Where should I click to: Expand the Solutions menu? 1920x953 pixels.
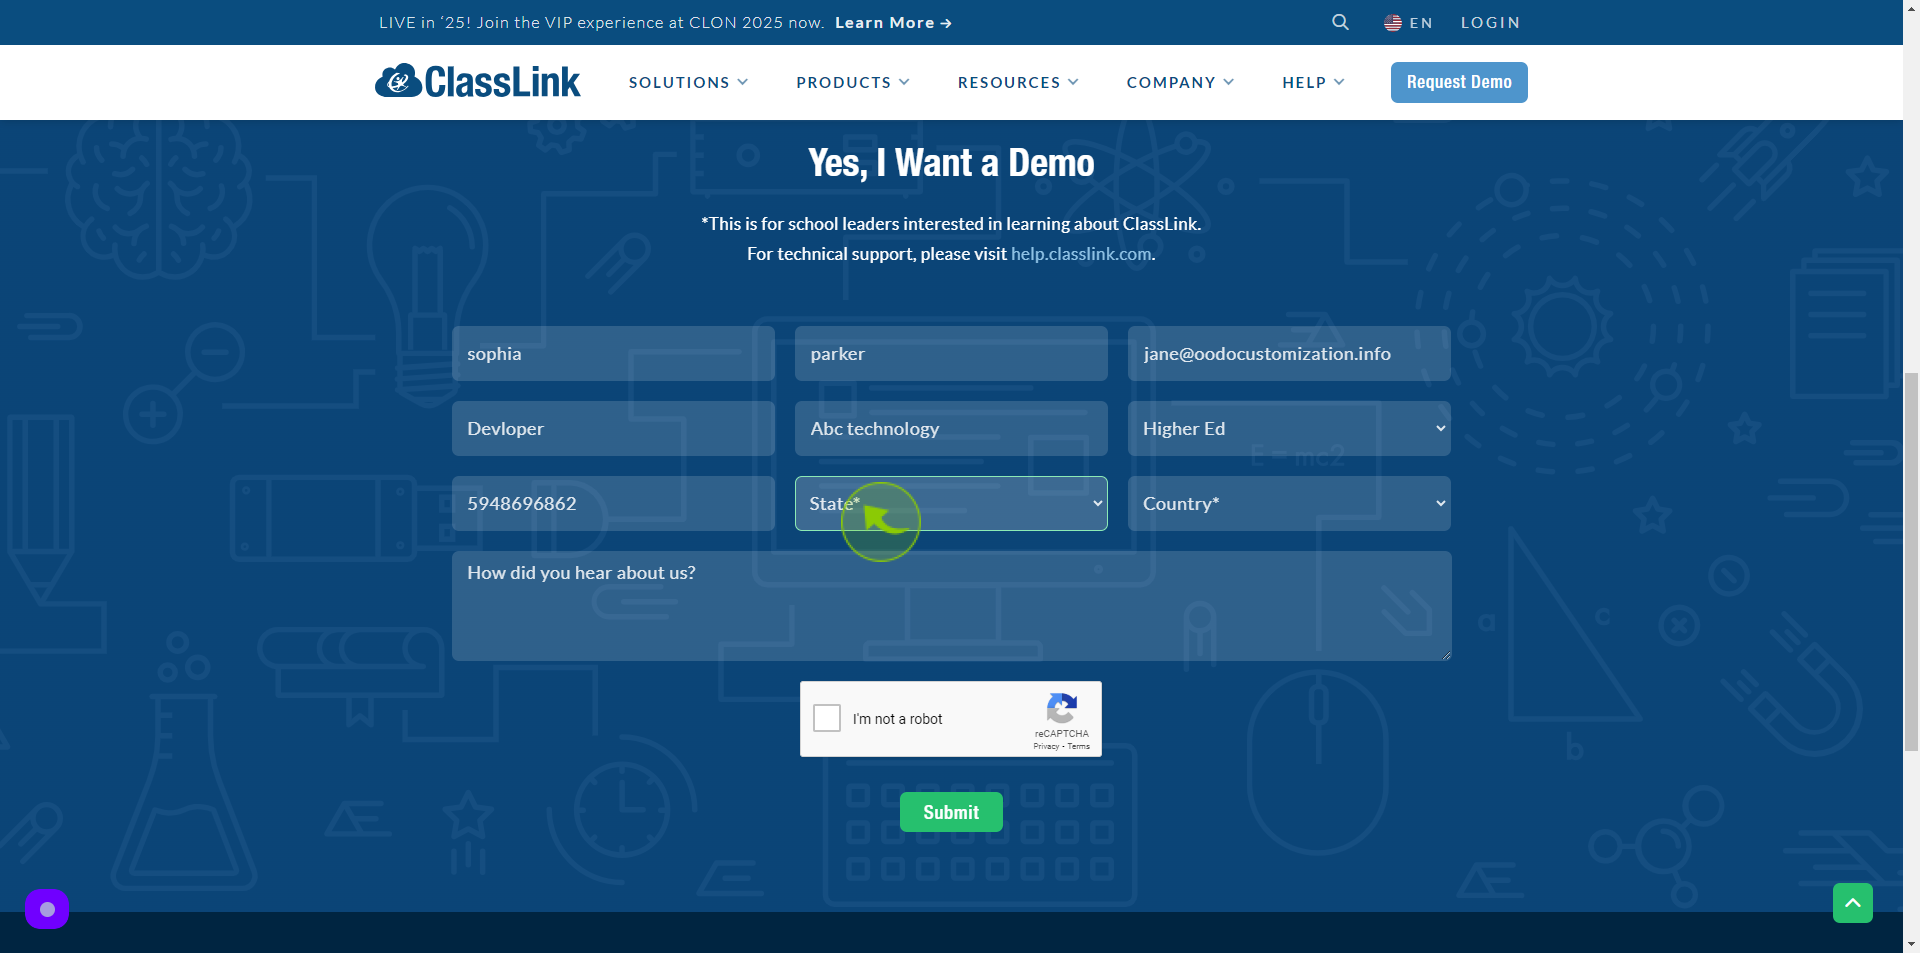[x=688, y=82]
